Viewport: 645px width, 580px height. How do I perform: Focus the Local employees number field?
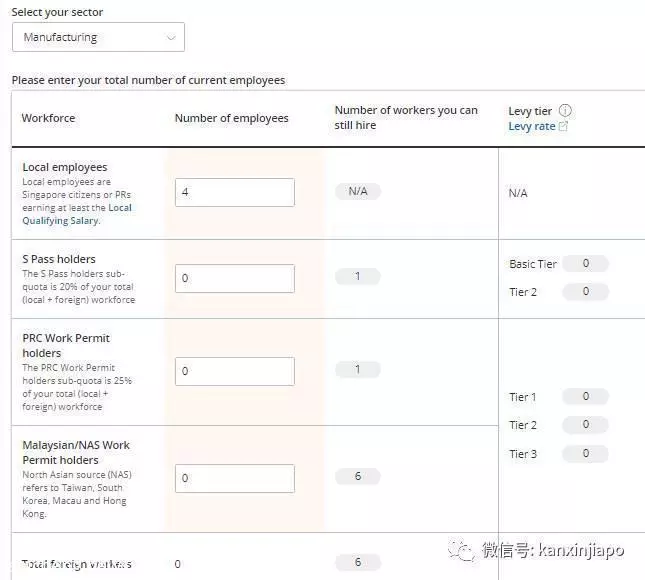235,192
